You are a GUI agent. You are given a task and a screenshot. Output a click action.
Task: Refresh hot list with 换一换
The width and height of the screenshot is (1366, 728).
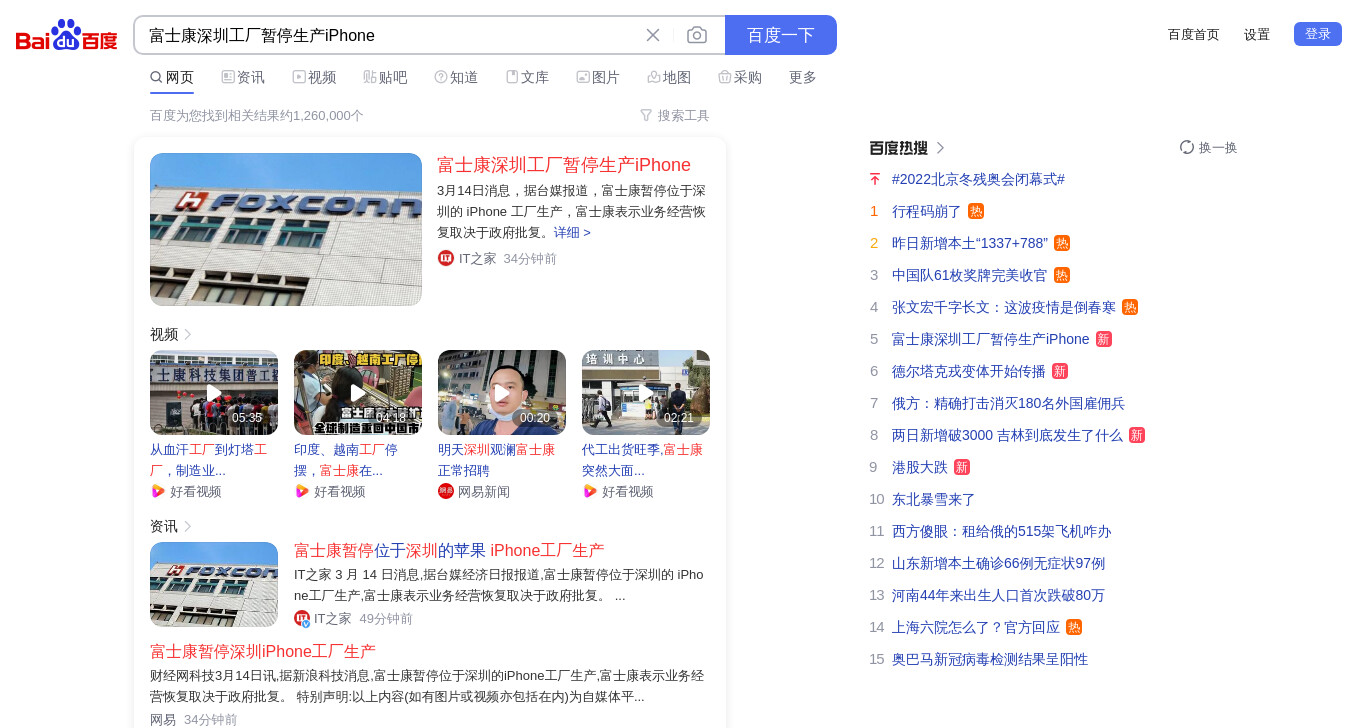click(x=1209, y=147)
